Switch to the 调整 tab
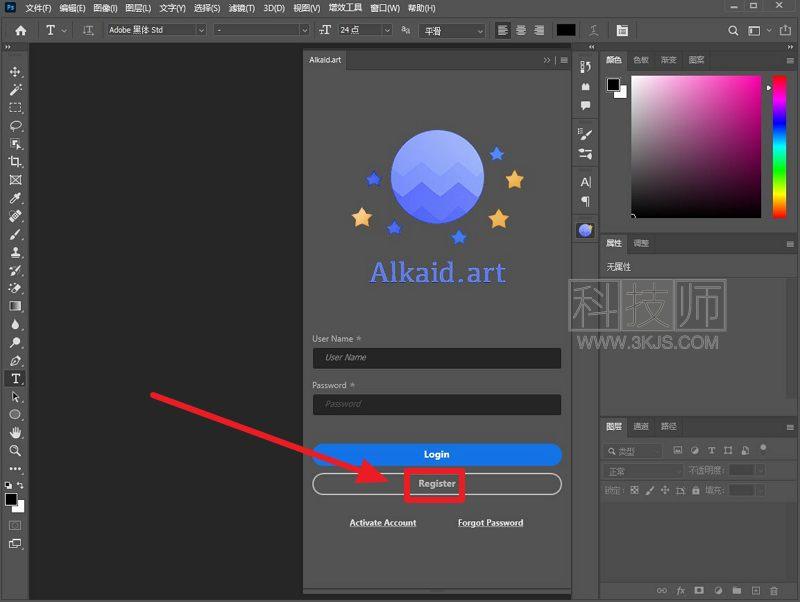The width and height of the screenshot is (800, 602). 641,243
